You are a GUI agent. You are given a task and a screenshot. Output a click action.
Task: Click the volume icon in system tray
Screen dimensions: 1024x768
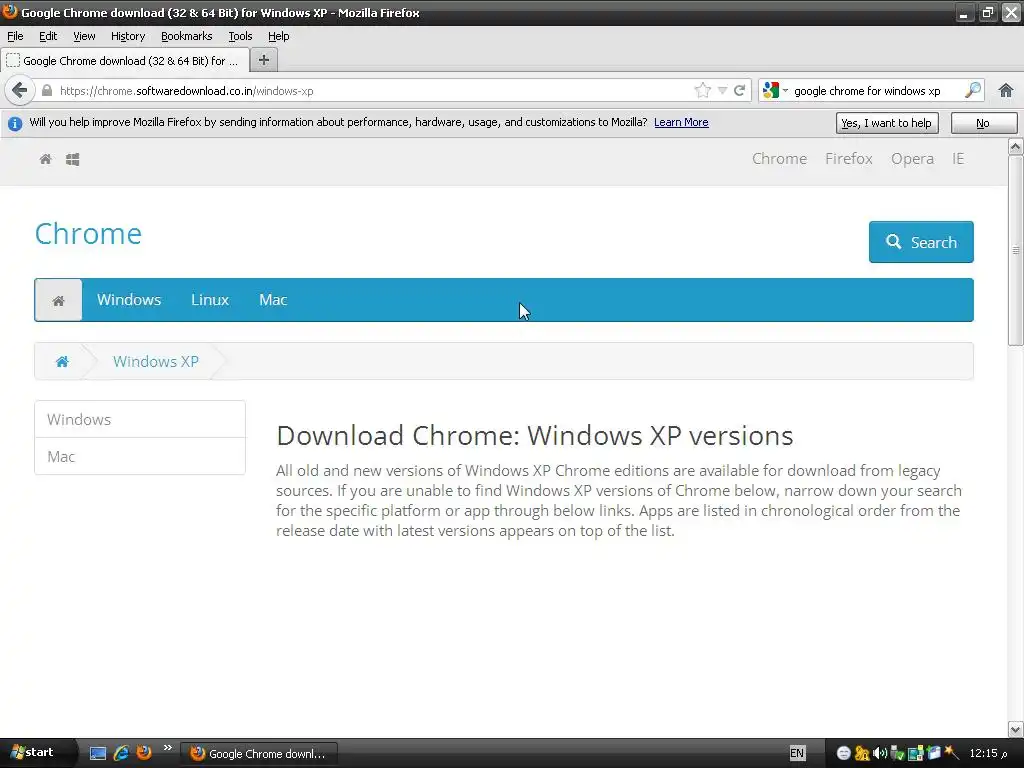[880, 754]
